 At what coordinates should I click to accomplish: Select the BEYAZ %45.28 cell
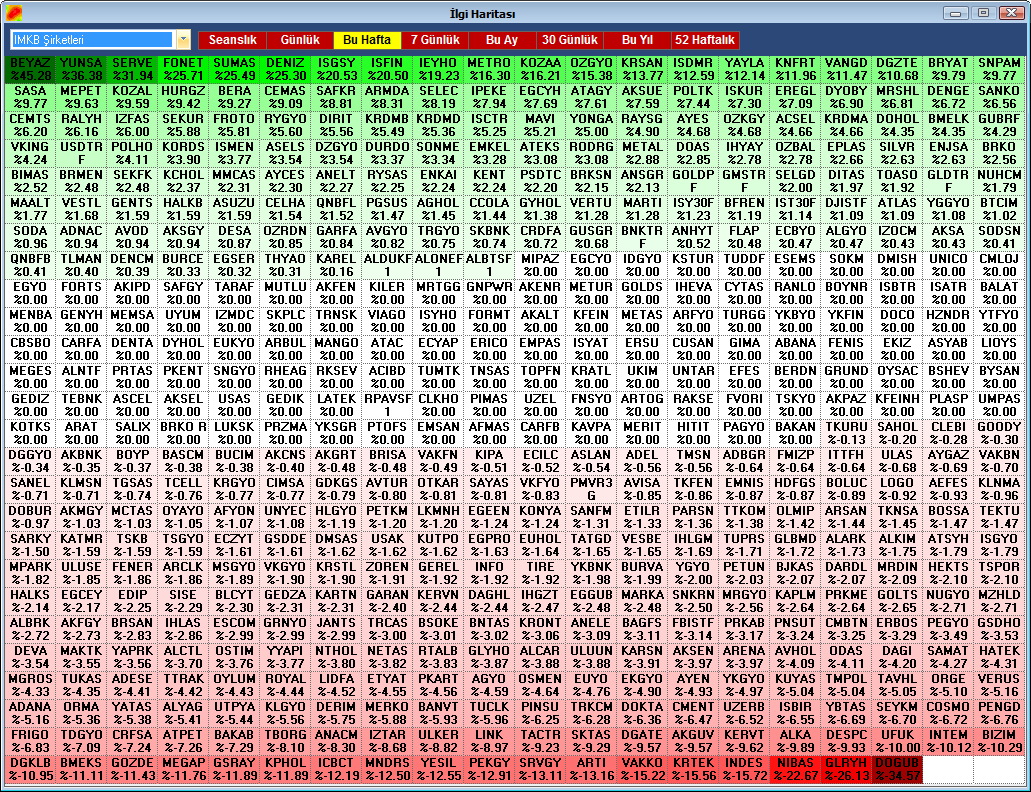tap(30, 69)
